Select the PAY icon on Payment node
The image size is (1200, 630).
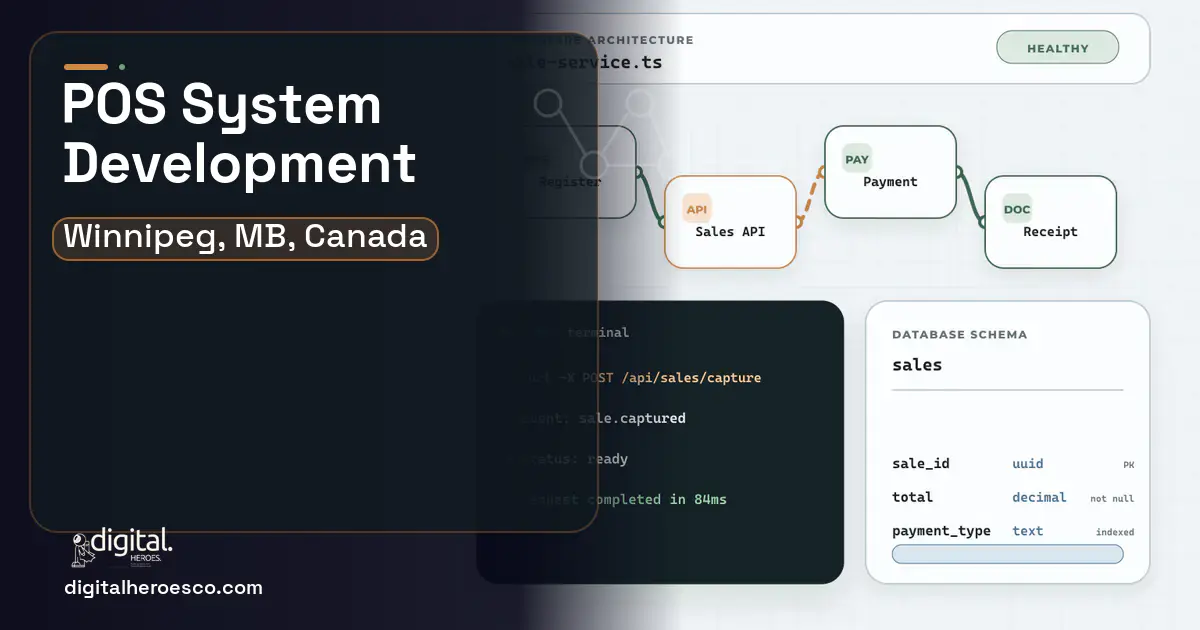tap(857, 159)
